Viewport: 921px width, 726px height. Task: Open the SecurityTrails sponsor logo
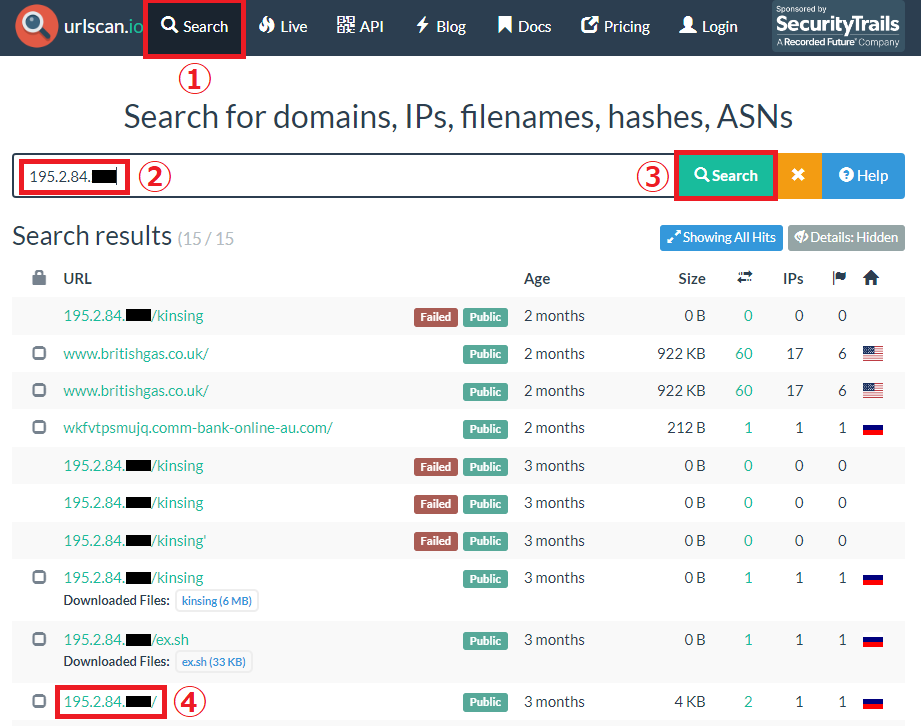pos(838,27)
